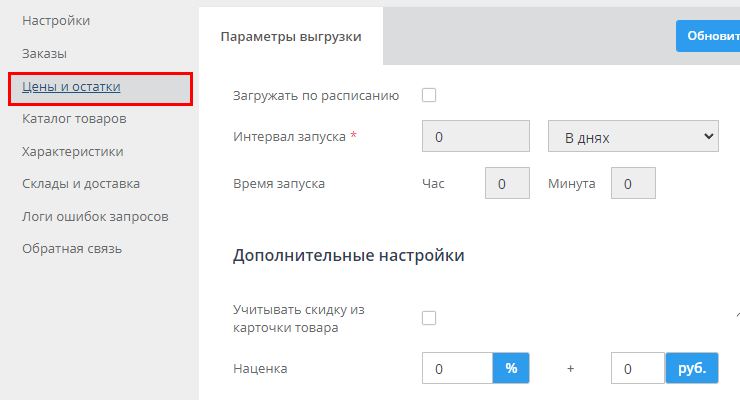Tick Учитывать скидку из карточки товара
The height and width of the screenshot is (400, 740).
pyautogui.click(x=429, y=318)
